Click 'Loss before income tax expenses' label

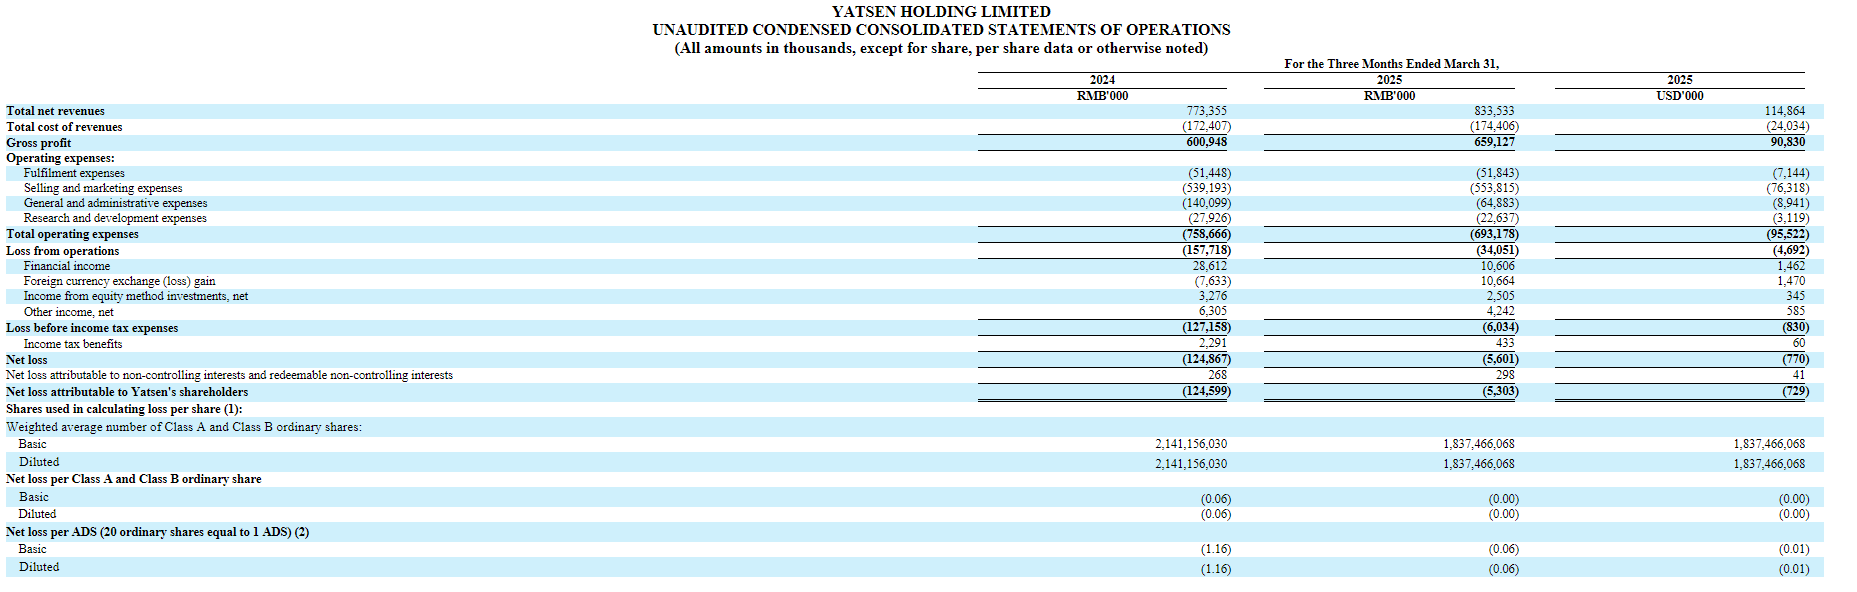coord(92,328)
